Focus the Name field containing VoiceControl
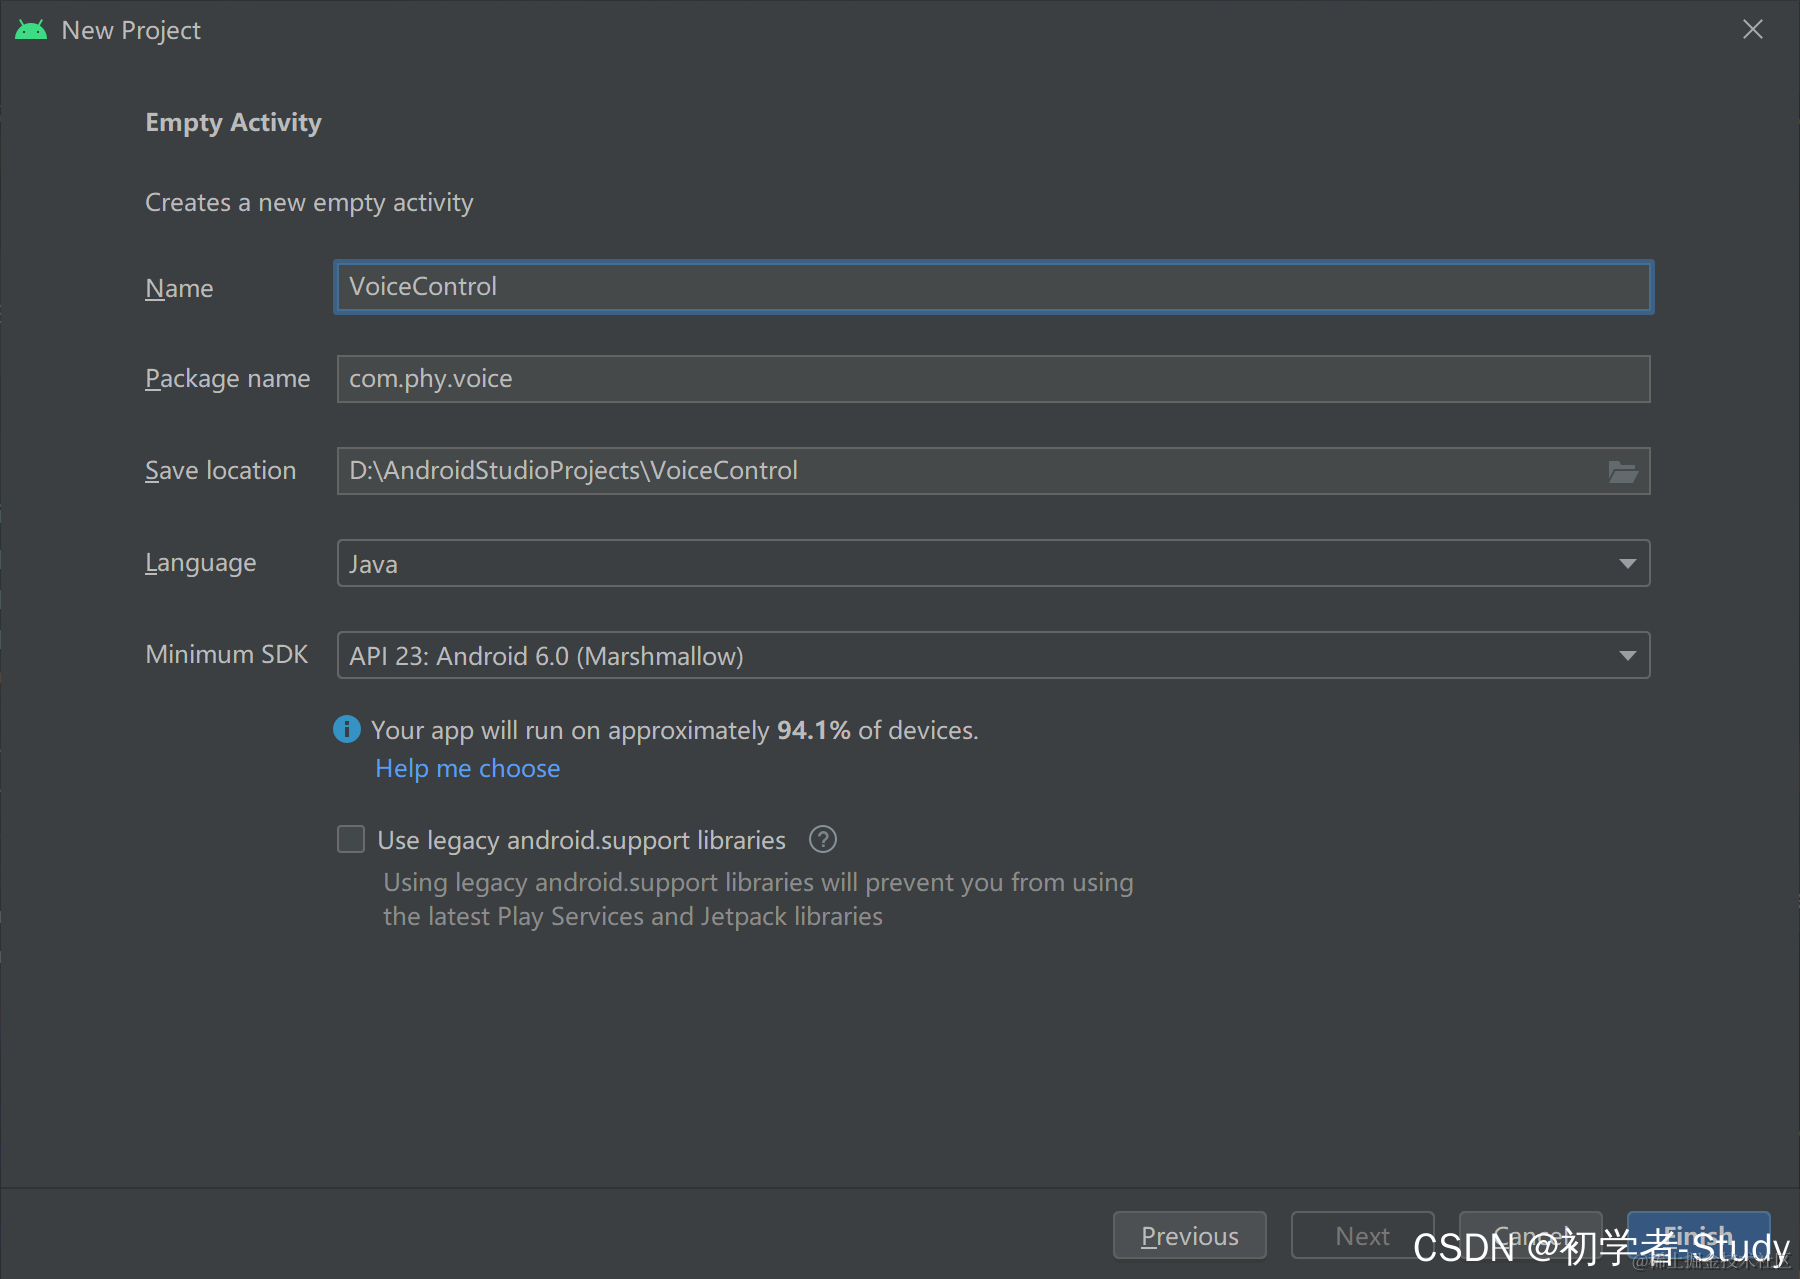This screenshot has height=1279, width=1800. [993, 287]
